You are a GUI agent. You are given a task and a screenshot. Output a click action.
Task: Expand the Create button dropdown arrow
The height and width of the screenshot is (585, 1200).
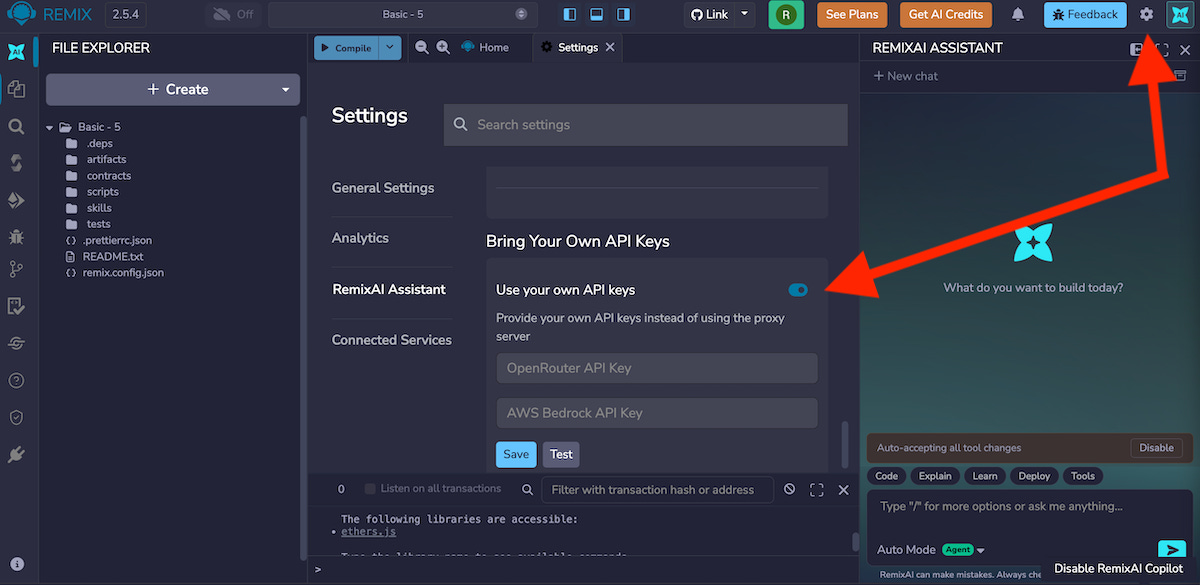(x=285, y=90)
